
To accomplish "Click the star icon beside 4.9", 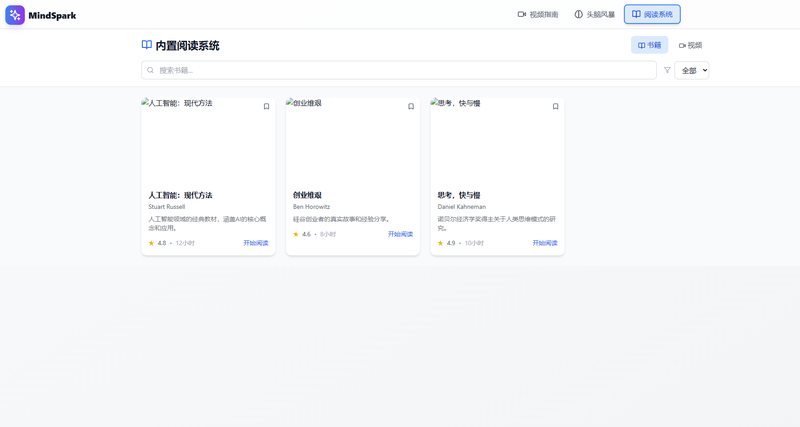I will (x=440, y=243).
